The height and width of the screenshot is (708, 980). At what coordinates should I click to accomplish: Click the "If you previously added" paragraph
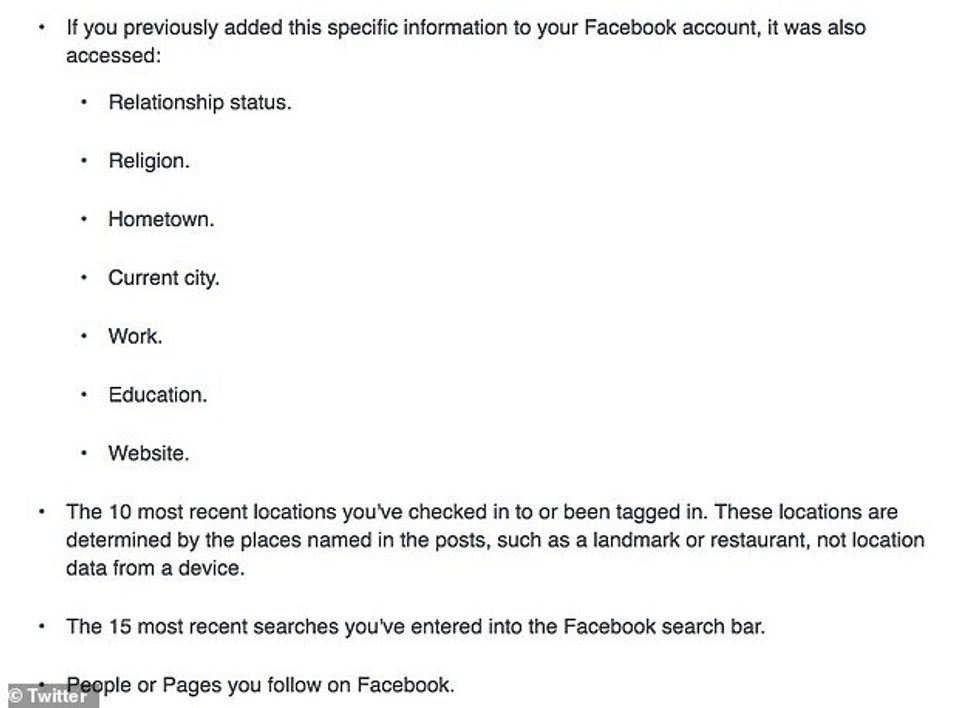(466, 40)
